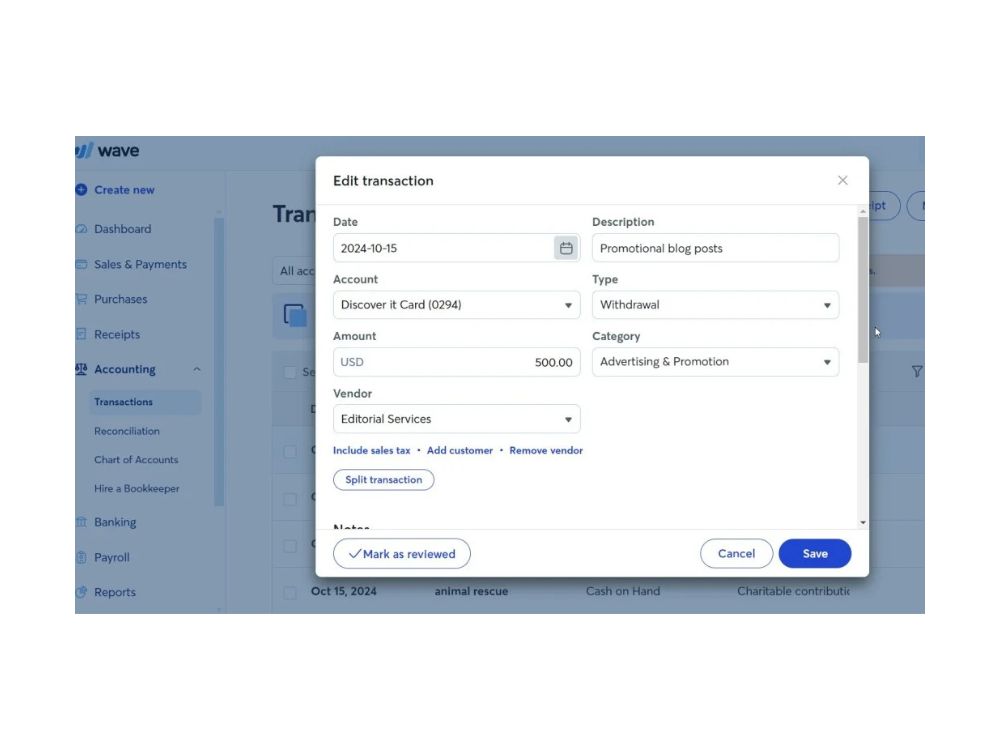Open the Account dropdown Discover it Card
This screenshot has width=1000, height=750.
pyautogui.click(x=457, y=305)
